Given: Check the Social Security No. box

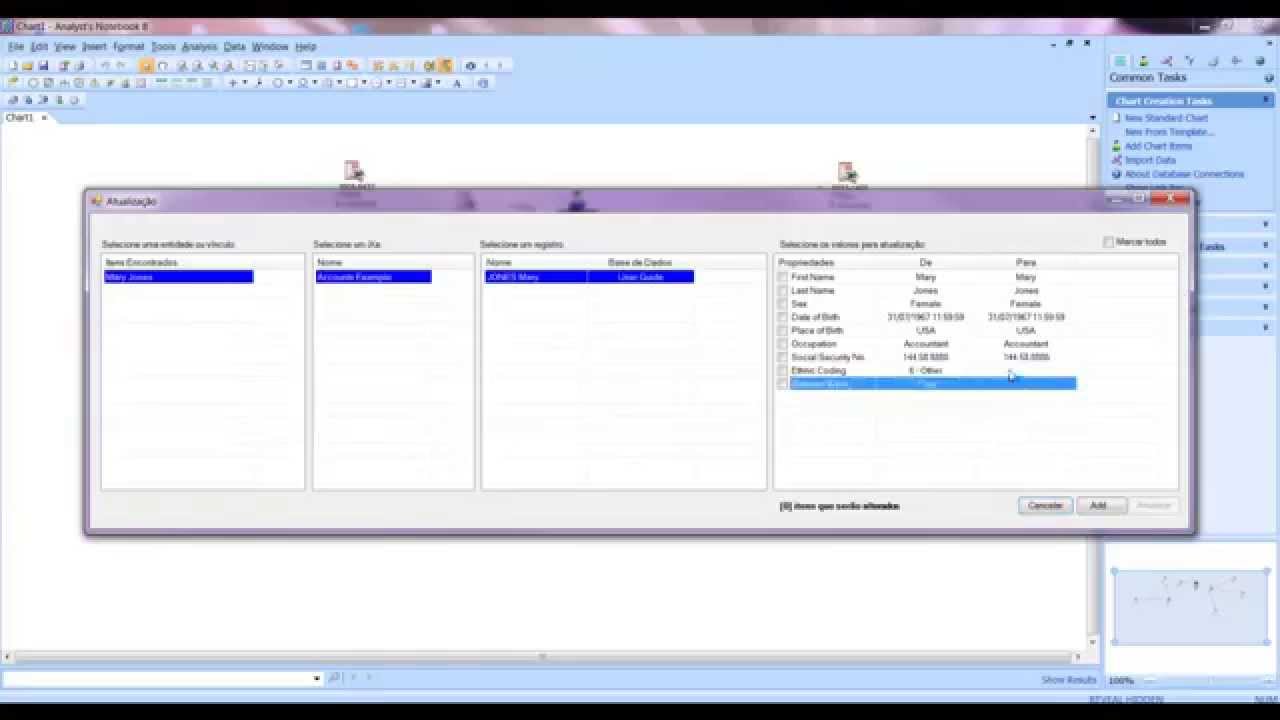Looking at the screenshot, I should (782, 357).
